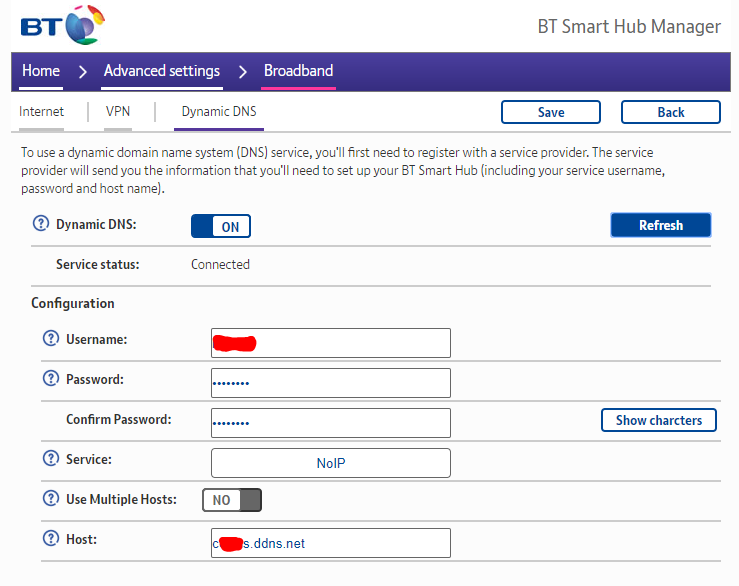The image size is (739, 586).
Task: Refresh the service status
Action: tap(660, 225)
